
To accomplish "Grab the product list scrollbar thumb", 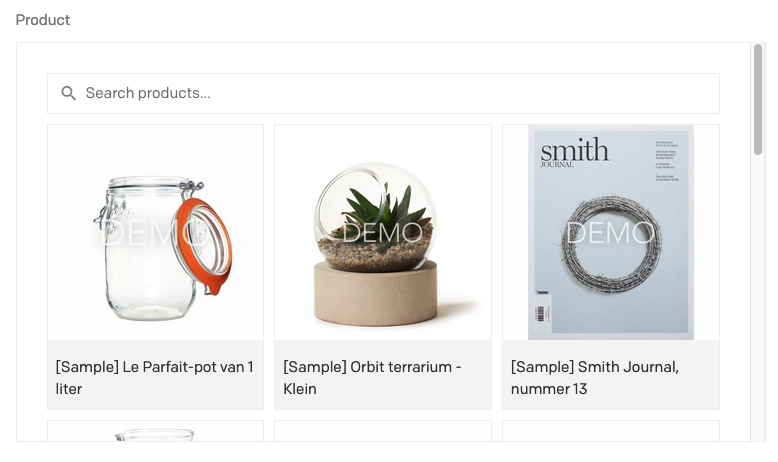I will 758,99.
